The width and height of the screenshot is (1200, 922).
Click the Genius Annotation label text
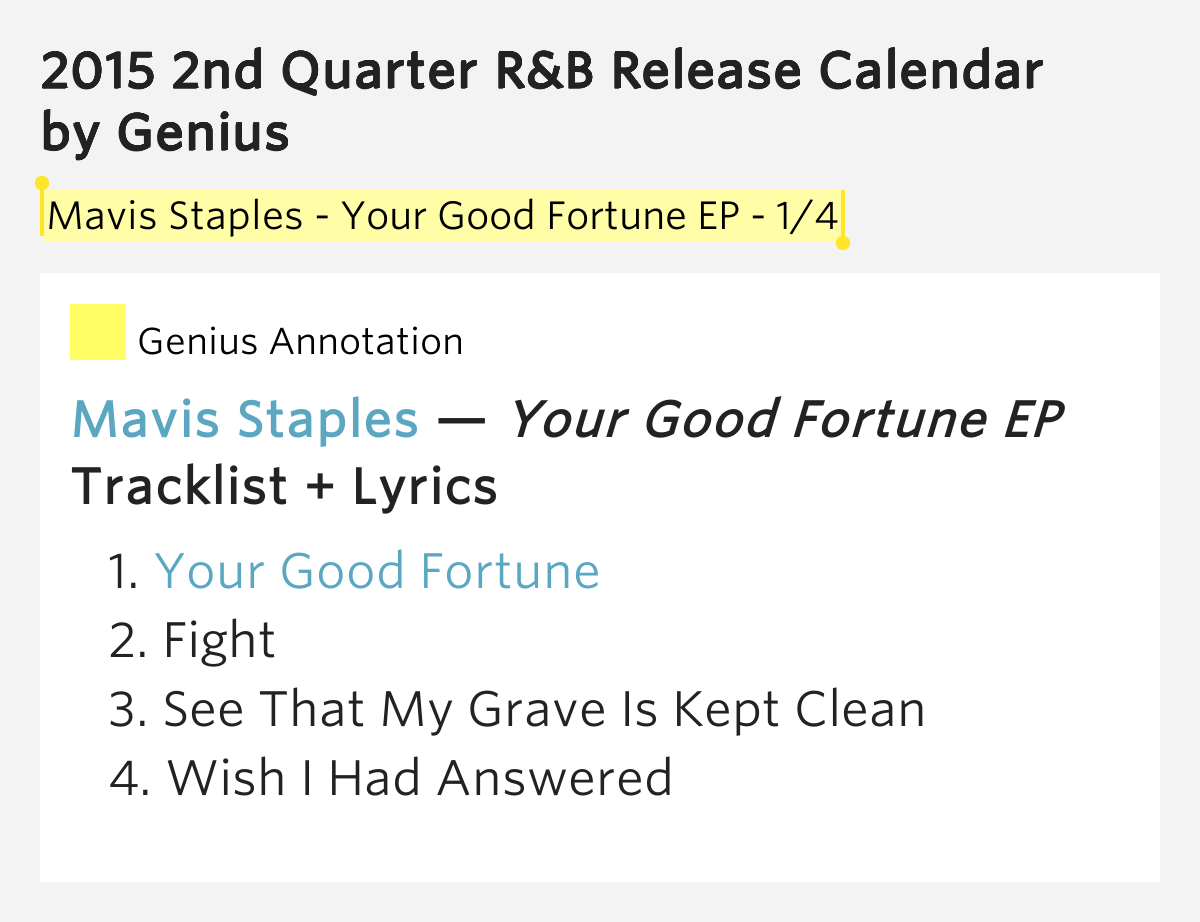point(300,342)
